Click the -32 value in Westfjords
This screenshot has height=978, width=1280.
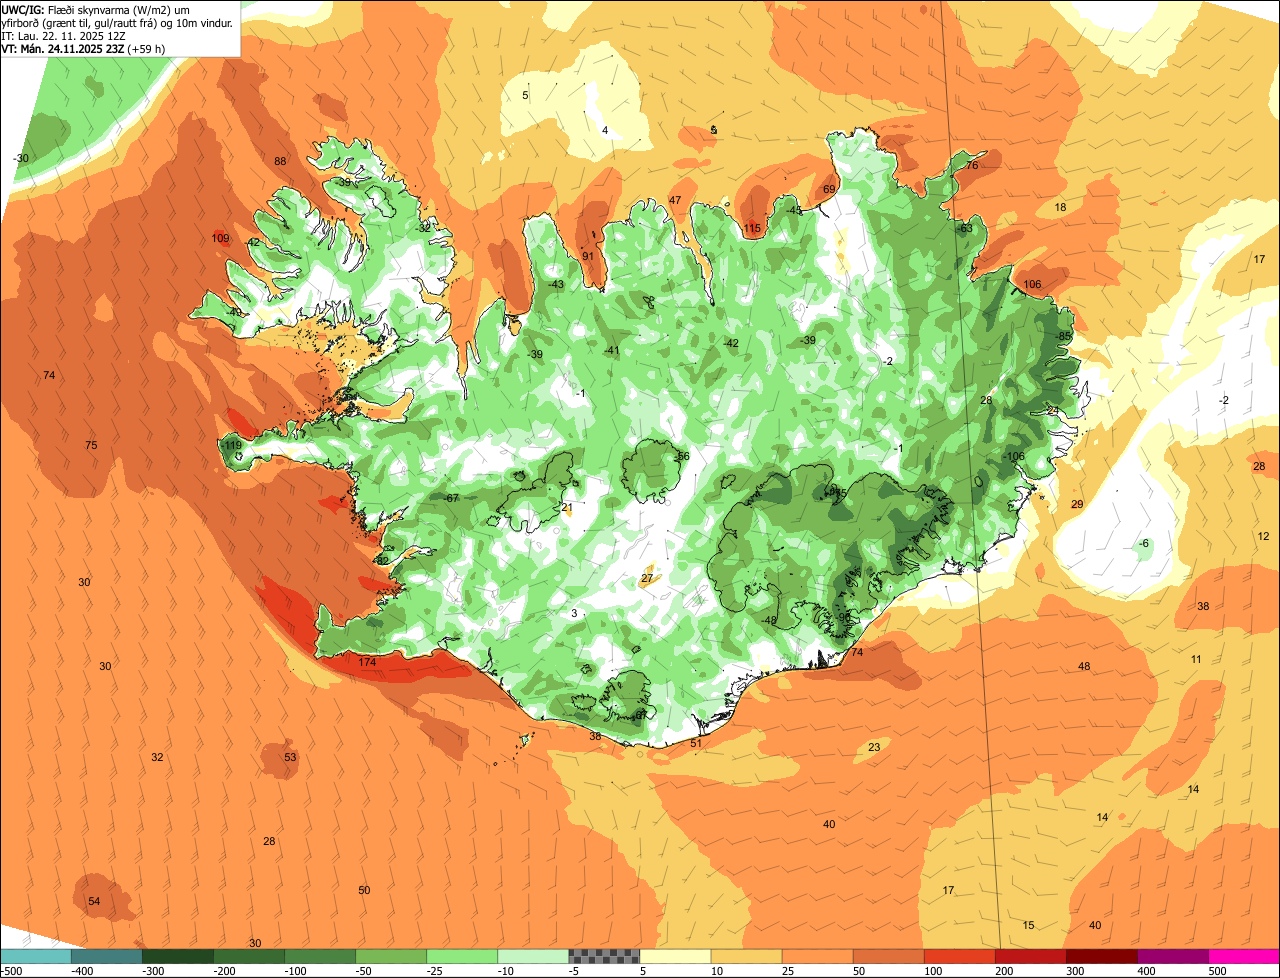click(424, 227)
